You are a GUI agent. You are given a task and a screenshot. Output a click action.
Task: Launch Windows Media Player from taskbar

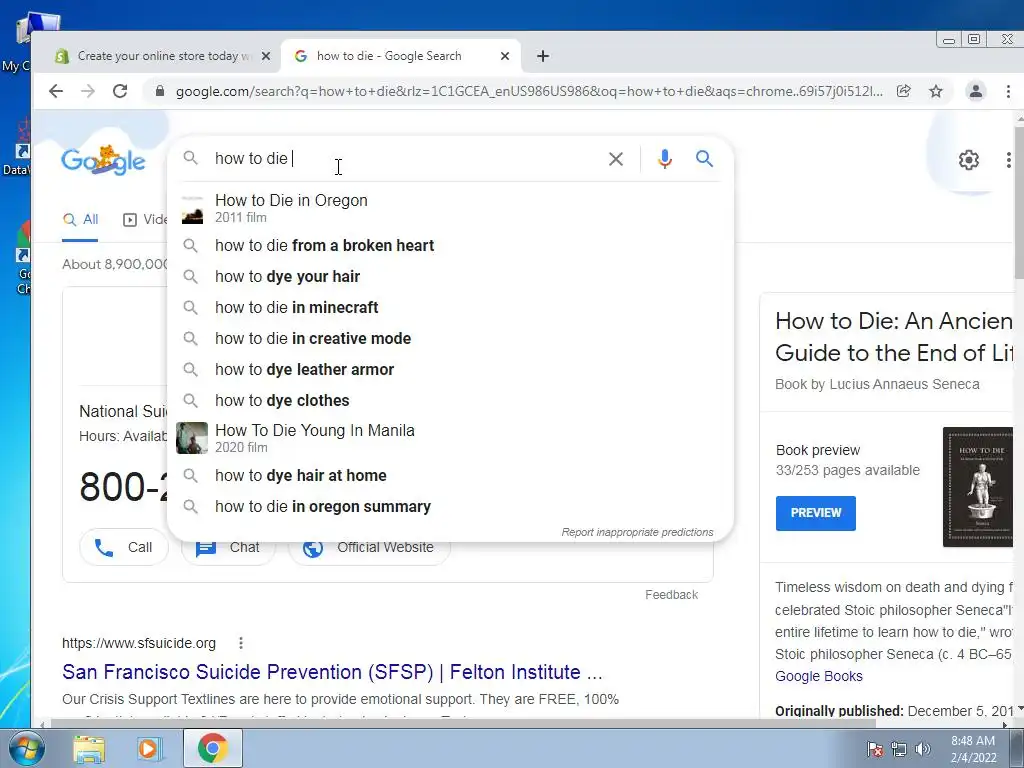point(148,748)
